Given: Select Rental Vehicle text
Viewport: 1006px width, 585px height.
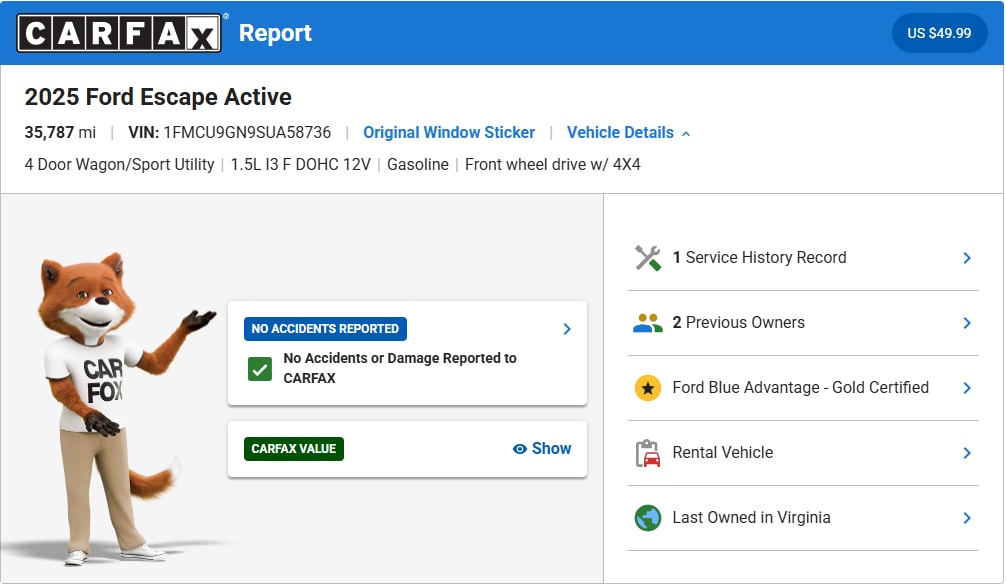Looking at the screenshot, I should pos(723,453).
